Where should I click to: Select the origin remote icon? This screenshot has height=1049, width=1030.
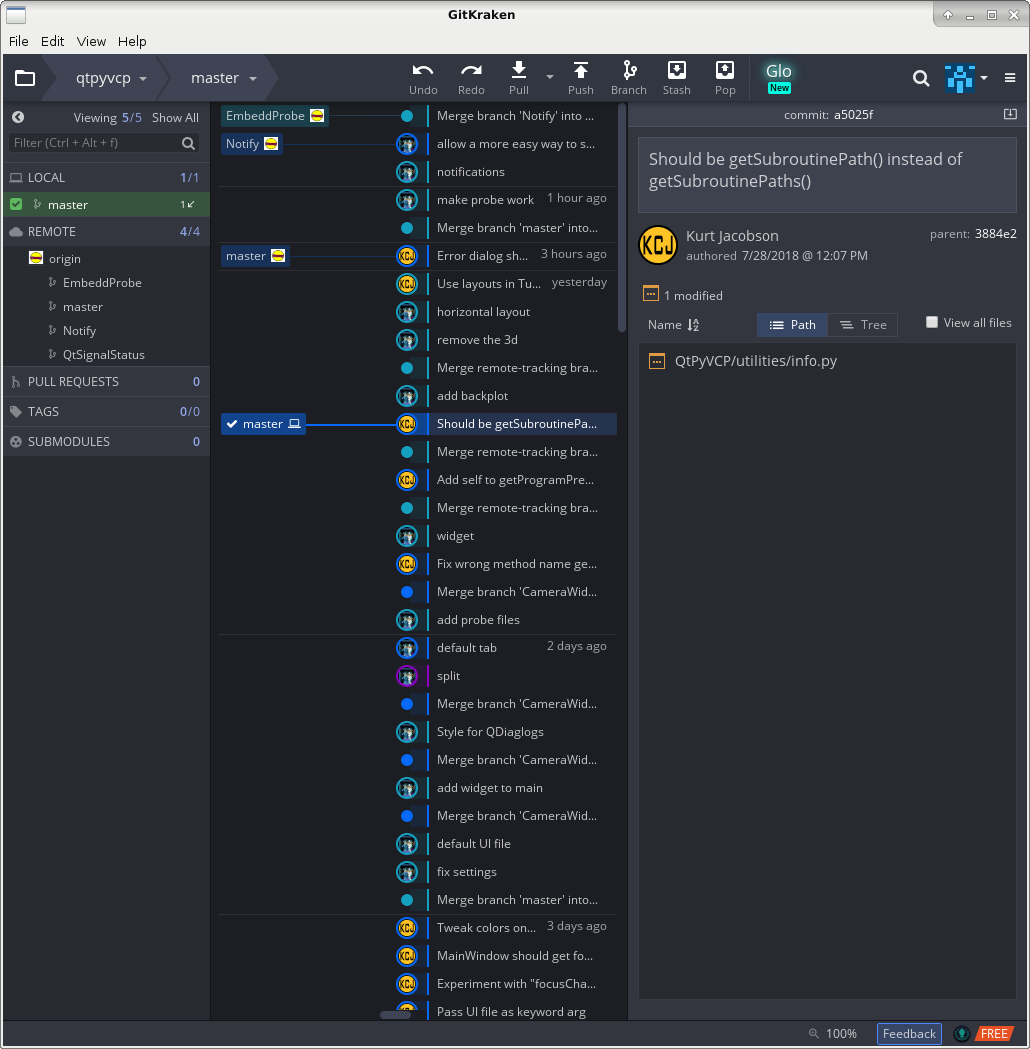pyautogui.click(x=36, y=258)
